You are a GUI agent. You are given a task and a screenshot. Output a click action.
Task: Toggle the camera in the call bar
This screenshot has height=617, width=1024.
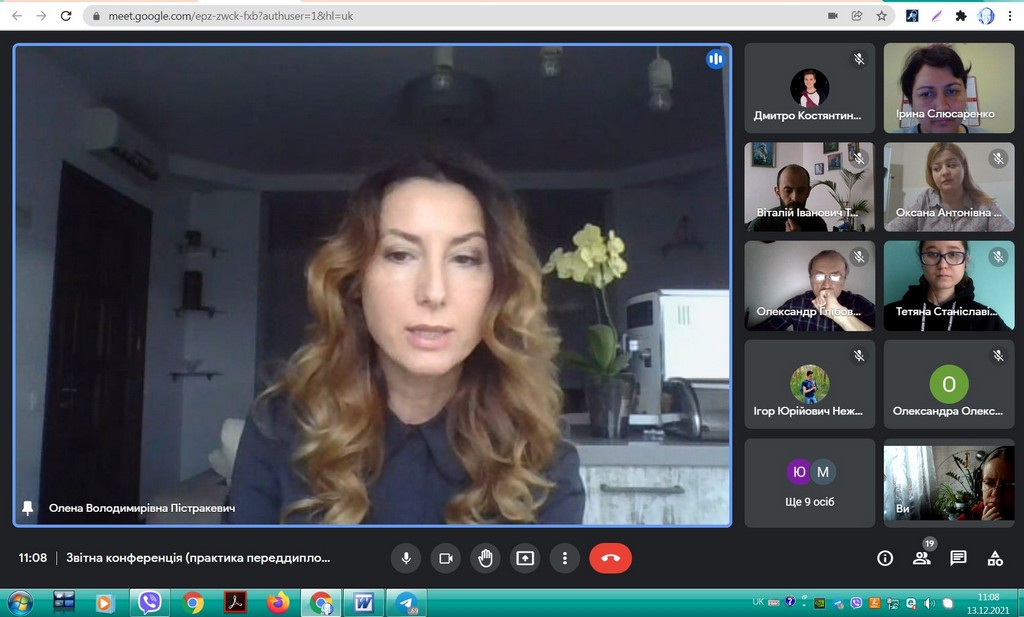coord(446,558)
